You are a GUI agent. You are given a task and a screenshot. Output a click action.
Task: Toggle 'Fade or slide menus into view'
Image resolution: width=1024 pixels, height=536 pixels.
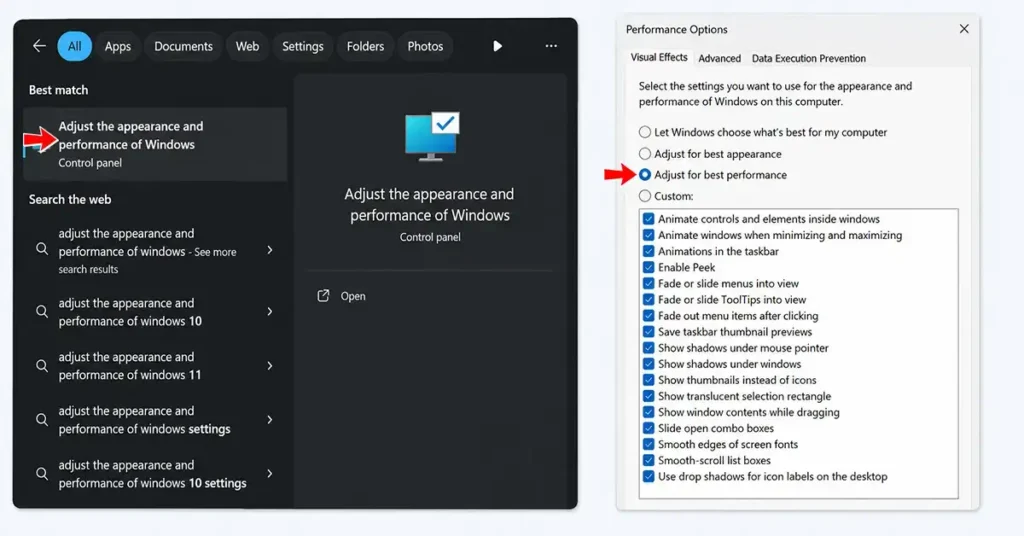[x=648, y=283]
